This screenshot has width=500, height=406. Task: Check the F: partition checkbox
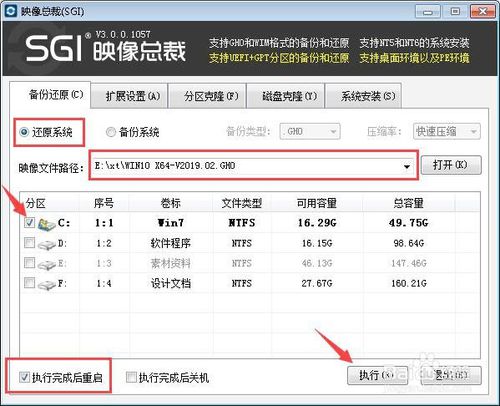click(x=29, y=283)
